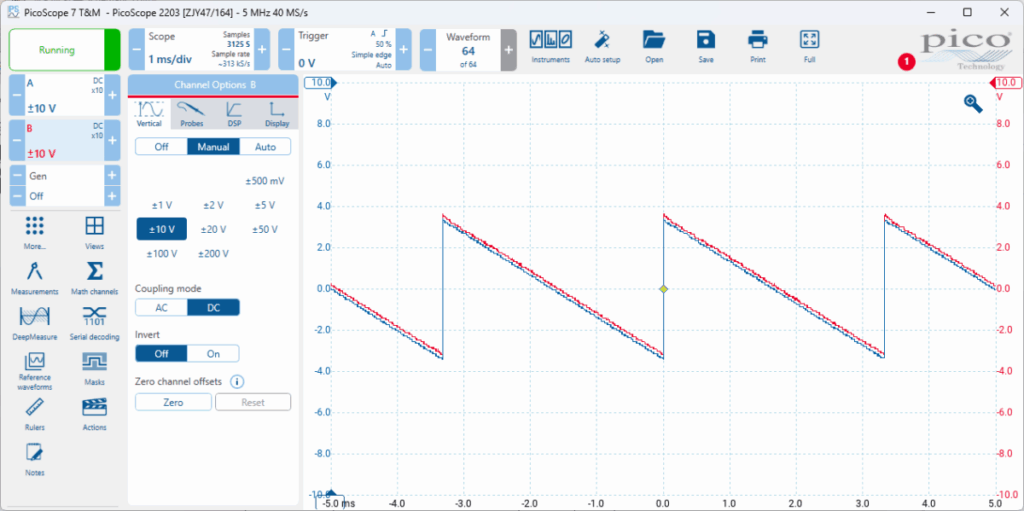Open the notification badge showing 1
This screenshot has width=1024, height=511.
tap(906, 61)
